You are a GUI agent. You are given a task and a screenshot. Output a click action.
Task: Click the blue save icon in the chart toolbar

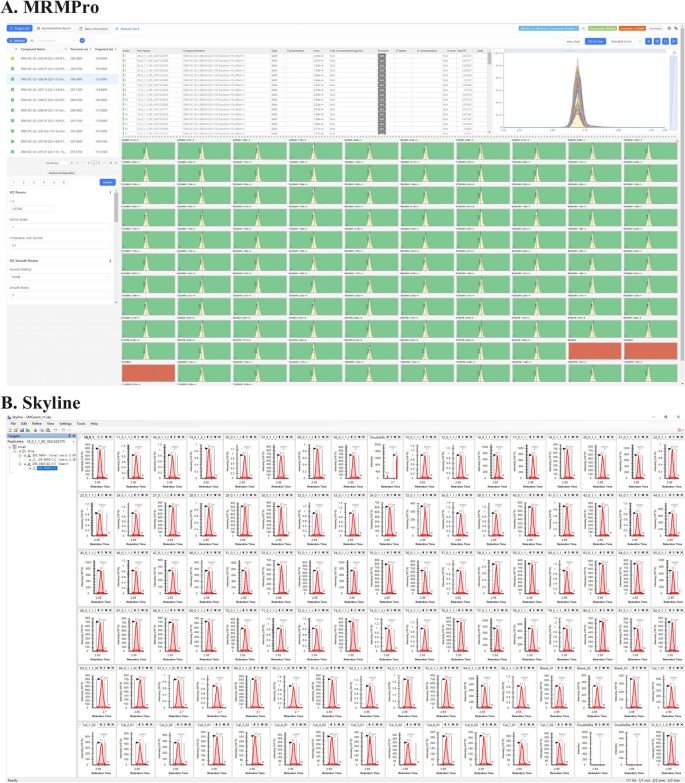click(657, 41)
